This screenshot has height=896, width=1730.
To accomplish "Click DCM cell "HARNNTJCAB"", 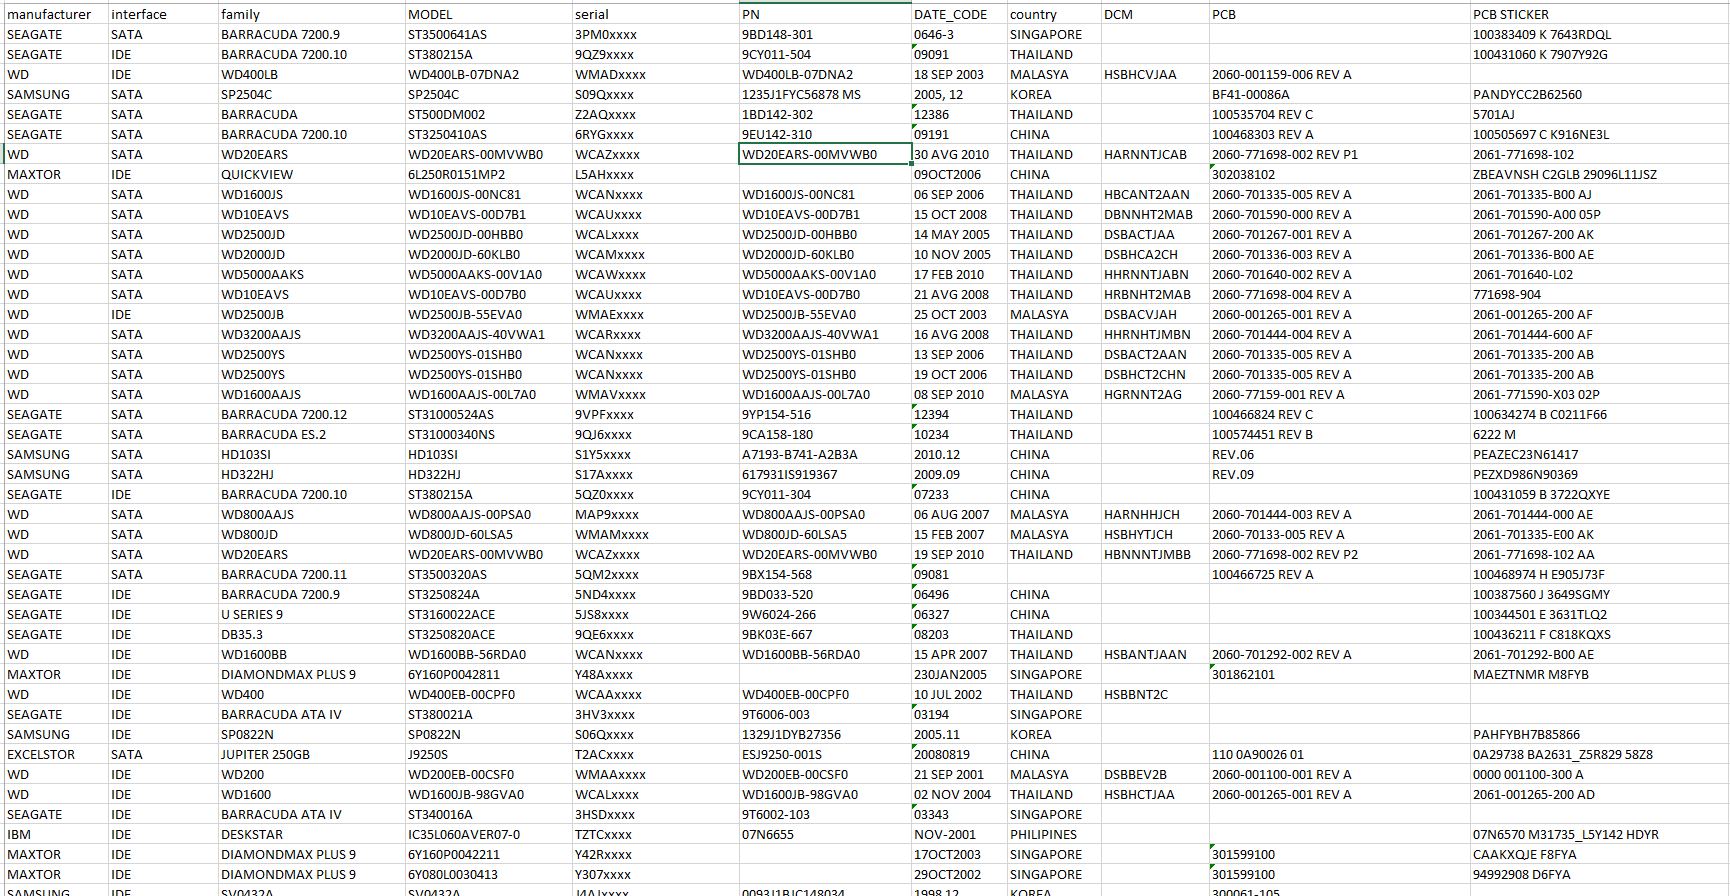I will pyautogui.click(x=1155, y=154).
